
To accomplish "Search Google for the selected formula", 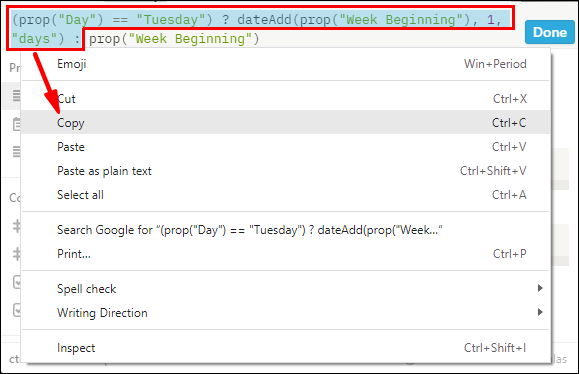I will [285, 230].
